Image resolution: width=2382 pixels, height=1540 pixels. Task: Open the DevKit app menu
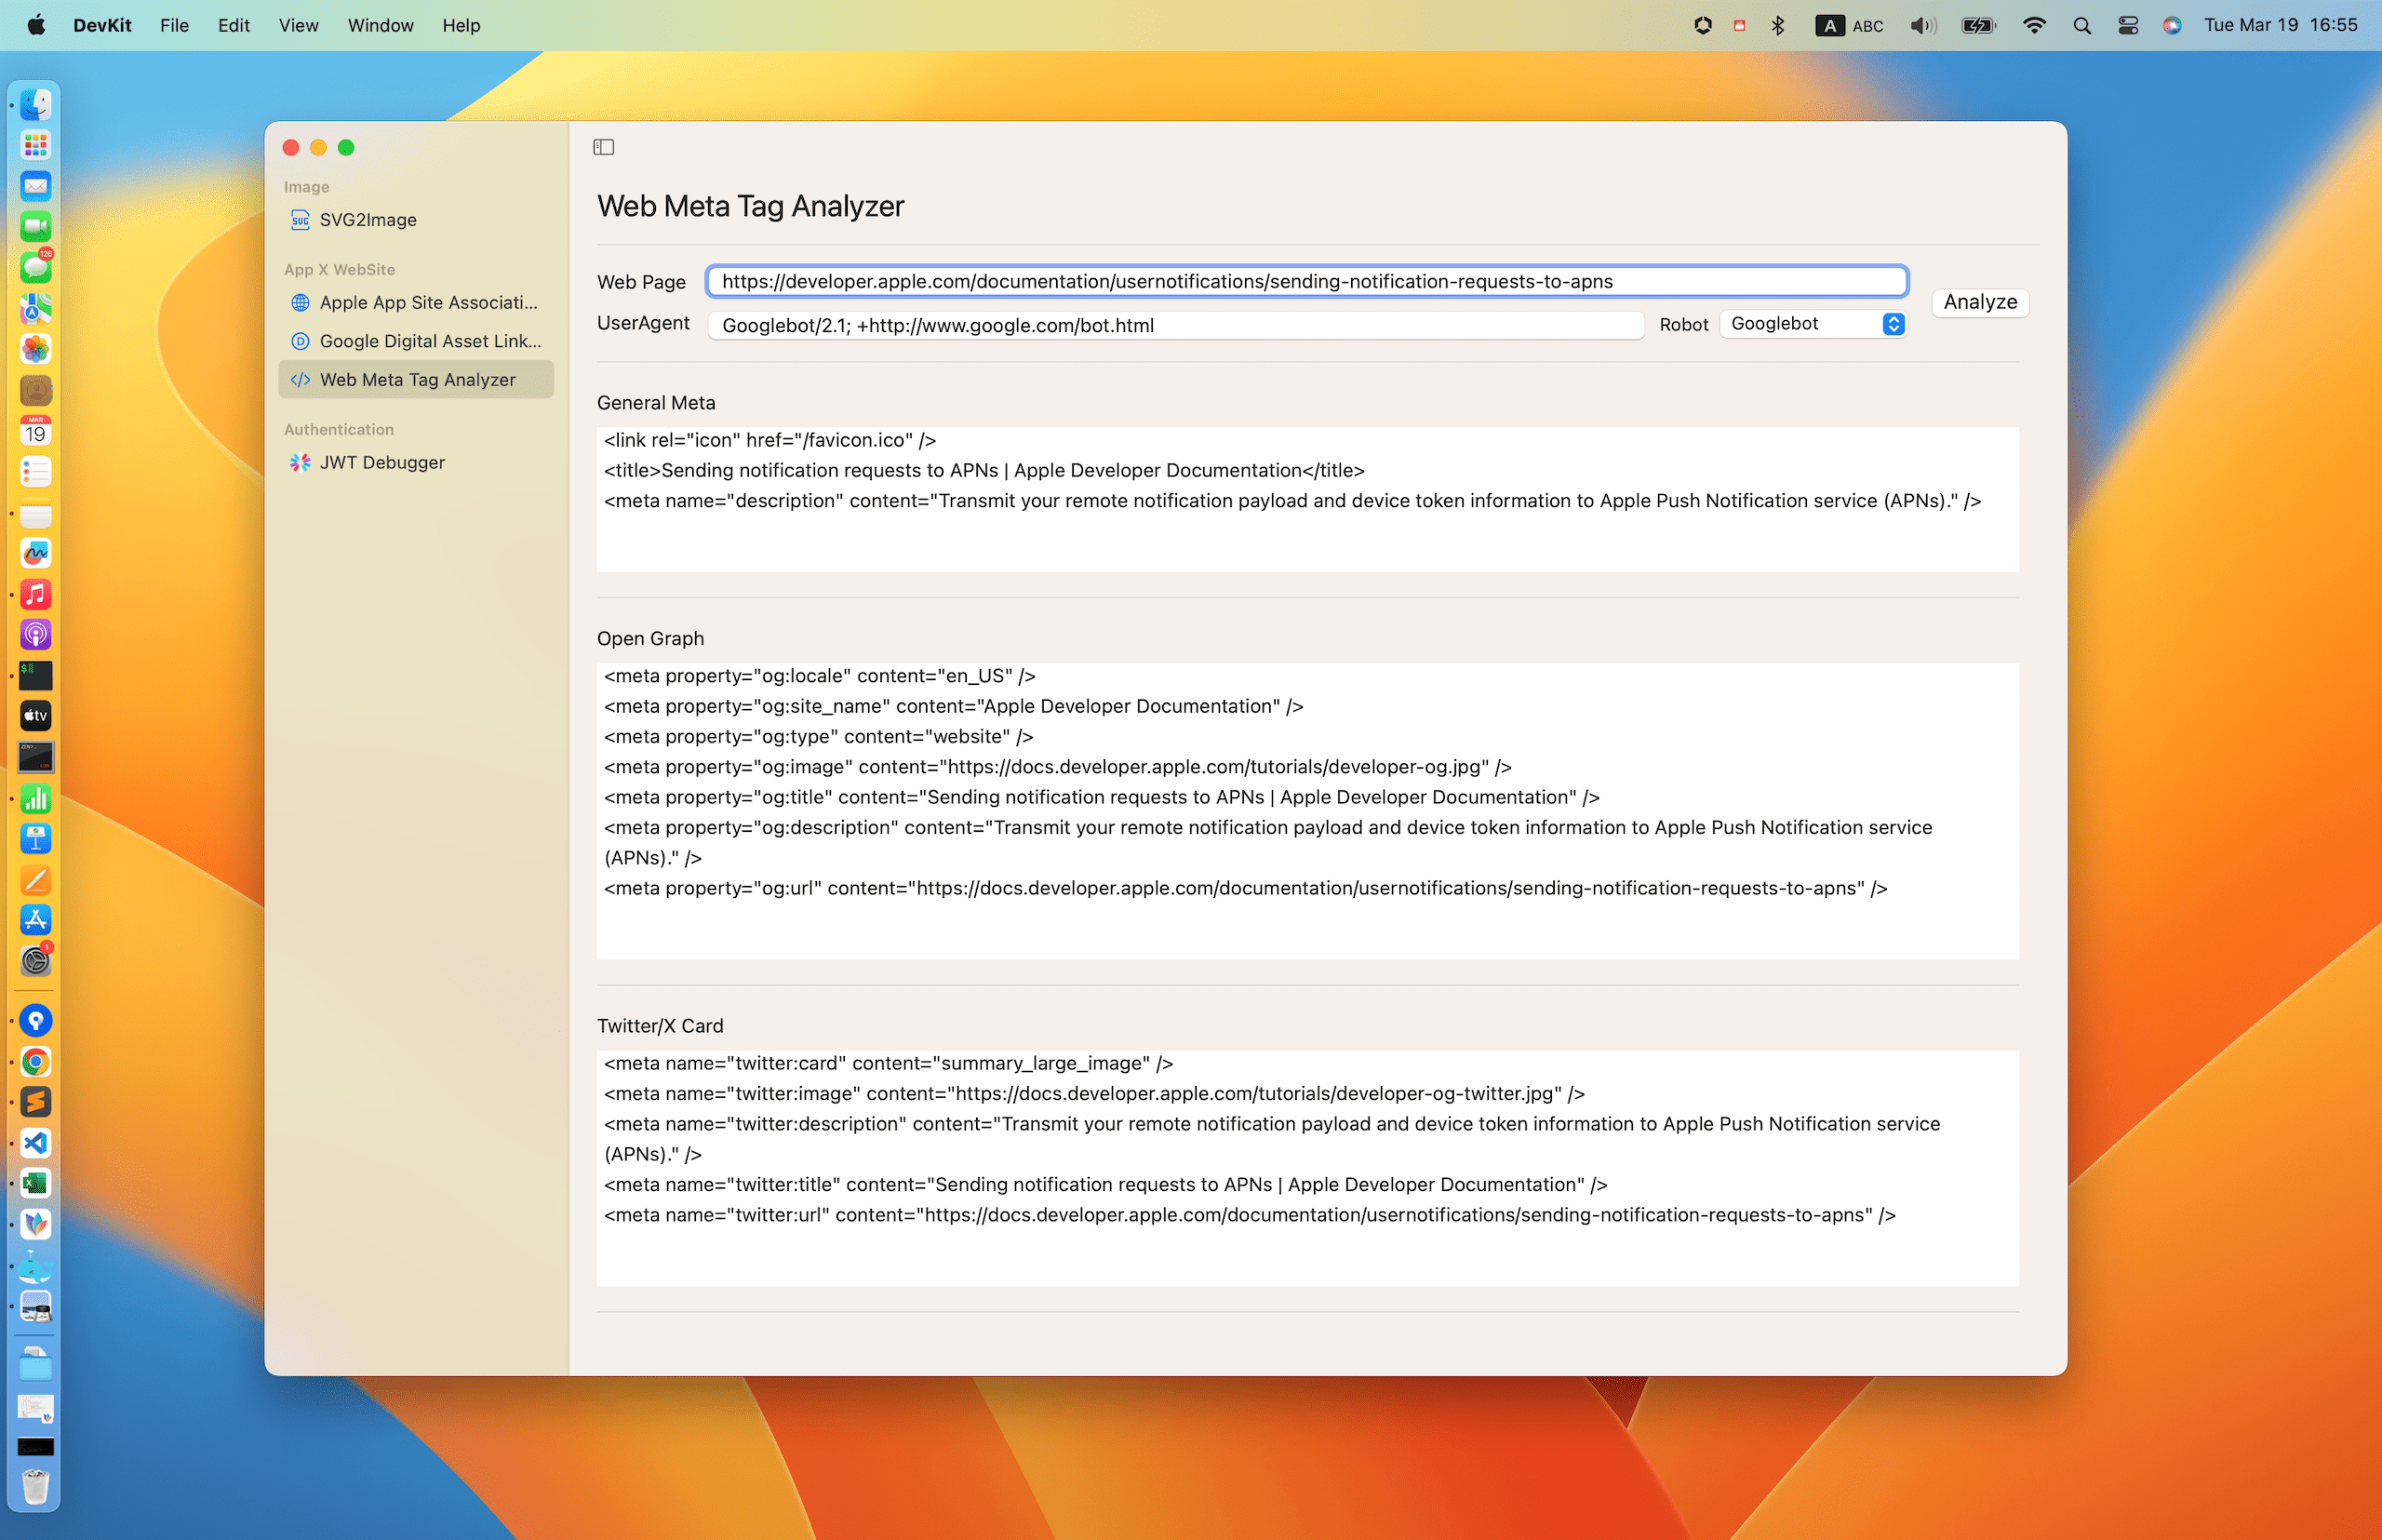coord(102,25)
